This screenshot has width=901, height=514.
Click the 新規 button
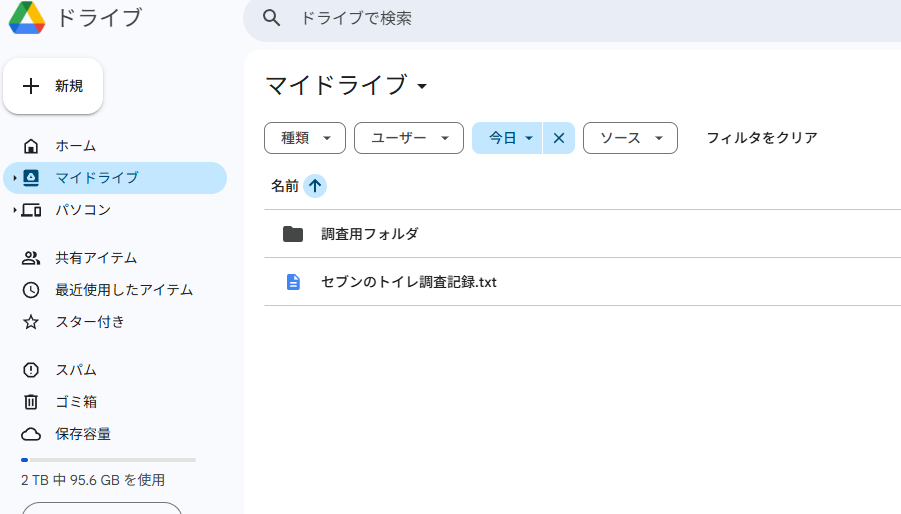pyautogui.click(x=53, y=86)
